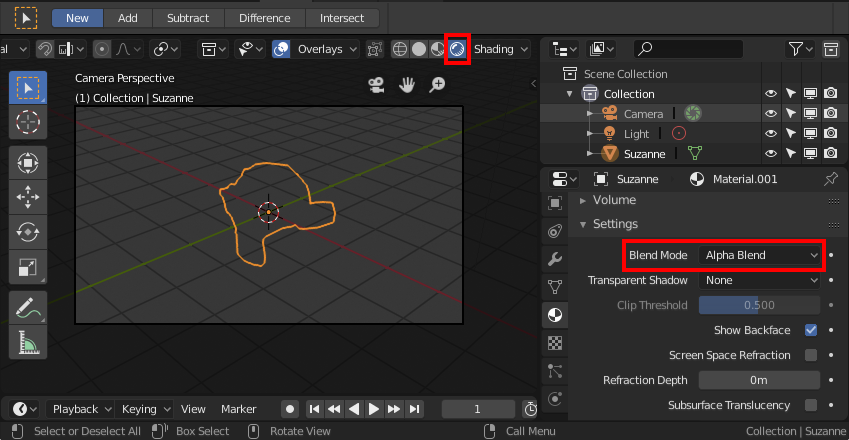
Task: Enable Screen Space Refraction
Action: tap(811, 355)
